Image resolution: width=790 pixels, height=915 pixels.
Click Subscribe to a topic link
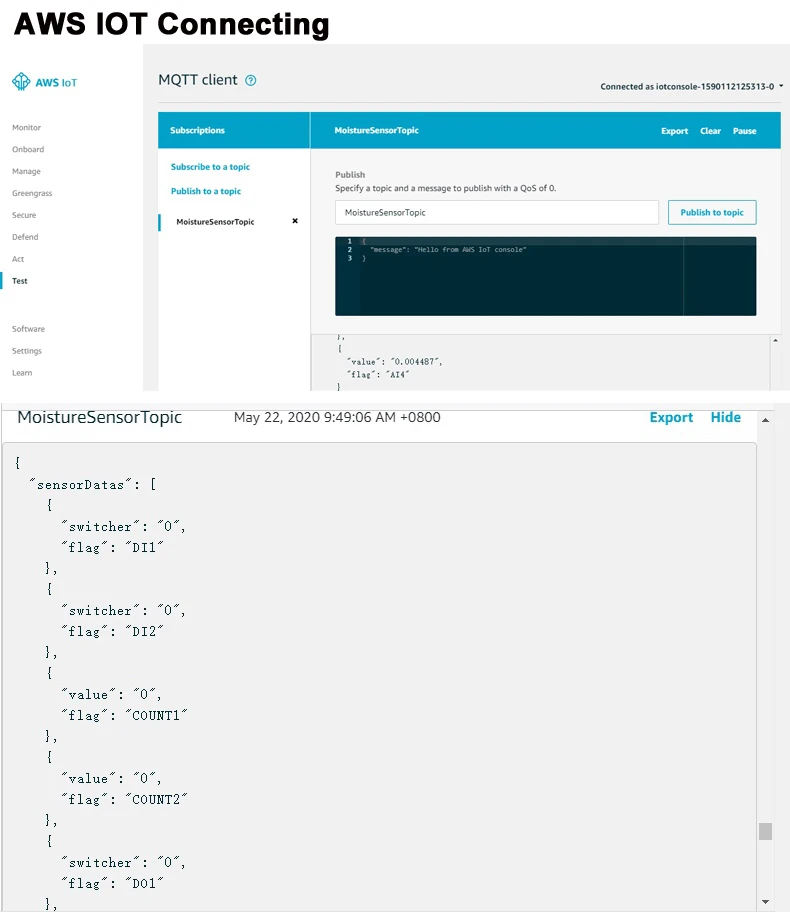tap(210, 167)
